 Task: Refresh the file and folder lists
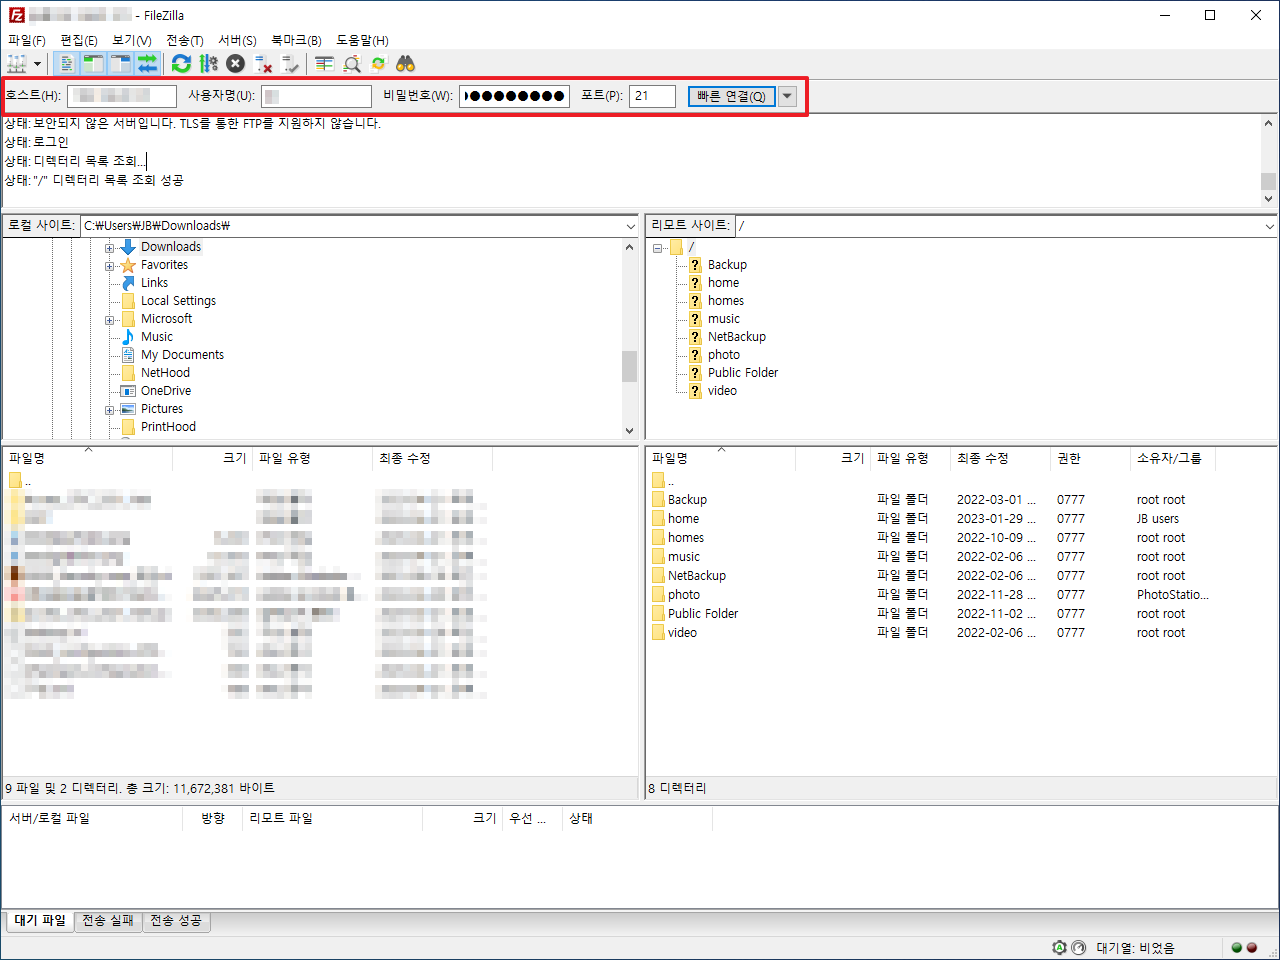(181, 64)
